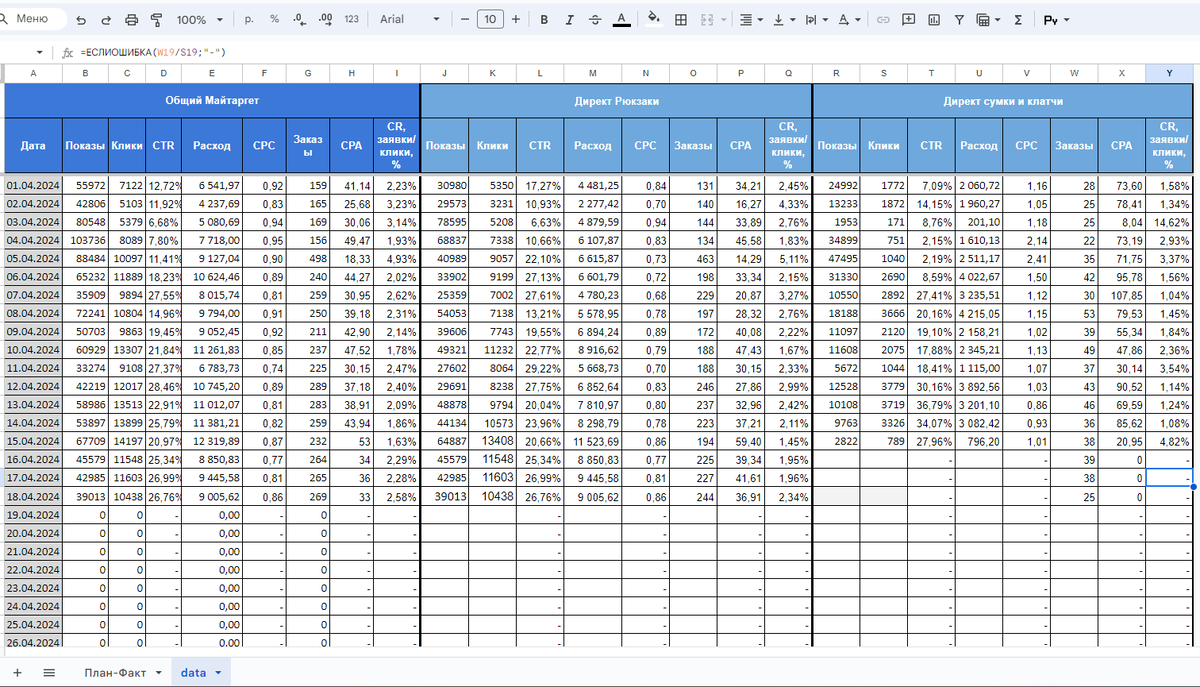The height and width of the screenshot is (687, 1200).
Task: Click the Insert comment icon
Action: pos(908,19)
